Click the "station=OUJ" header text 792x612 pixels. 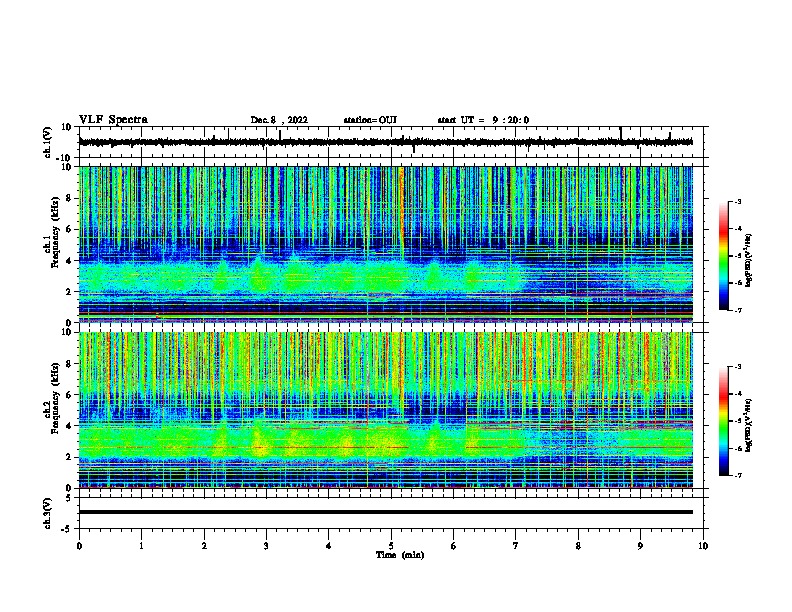tap(370, 120)
